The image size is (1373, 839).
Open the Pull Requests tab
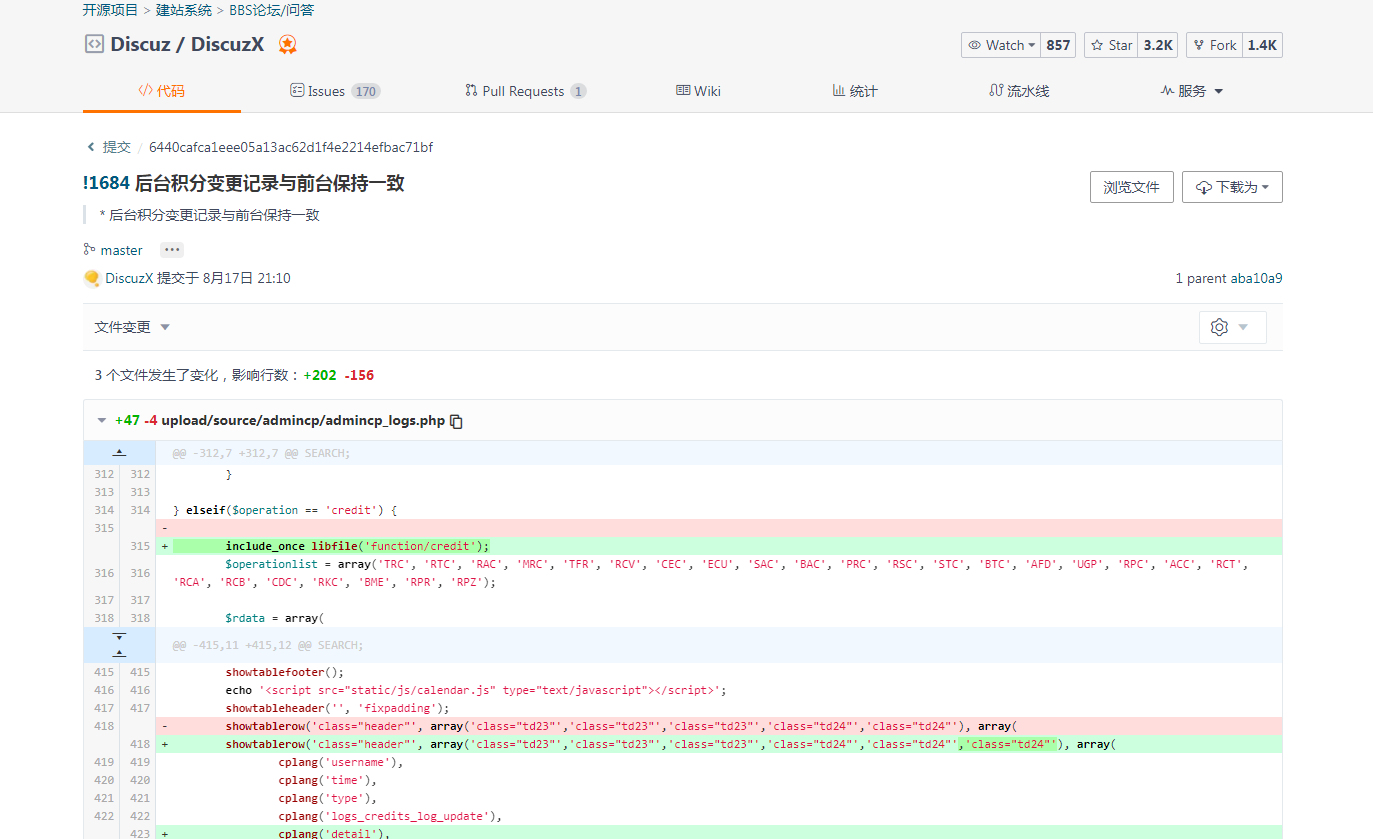pos(525,91)
